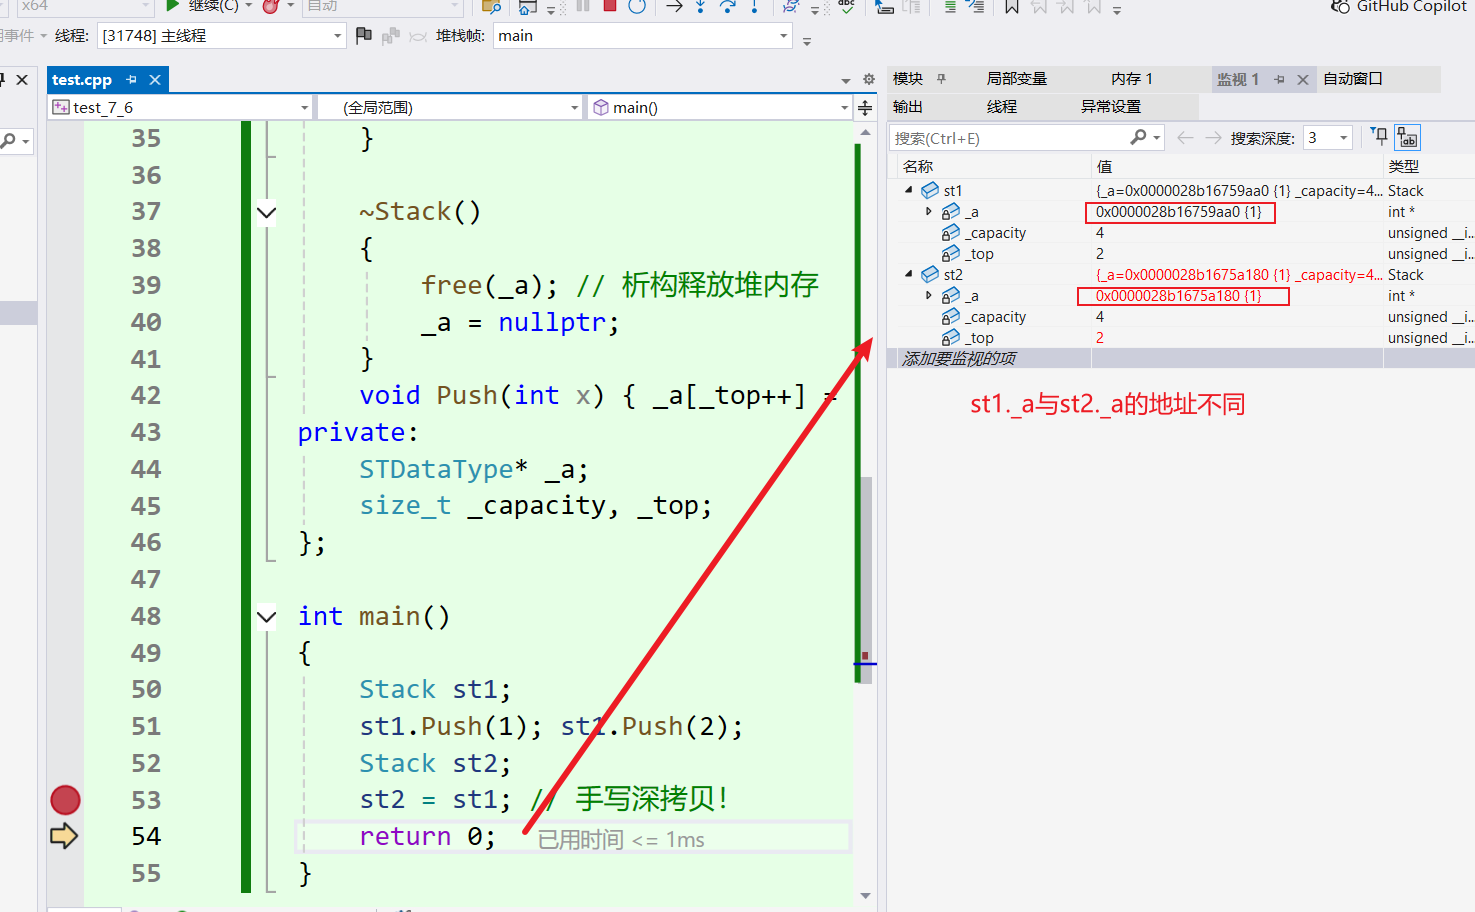Screen dimensions: 1475x912
Task: Select st1 _a value 0x0000028b16759aa0
Action: click(x=1179, y=211)
